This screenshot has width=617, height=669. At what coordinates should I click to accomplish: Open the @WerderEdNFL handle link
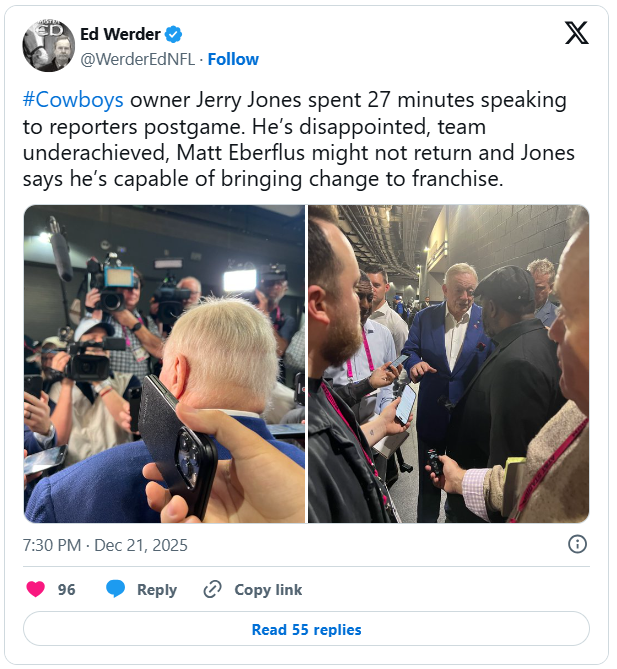tap(138, 59)
